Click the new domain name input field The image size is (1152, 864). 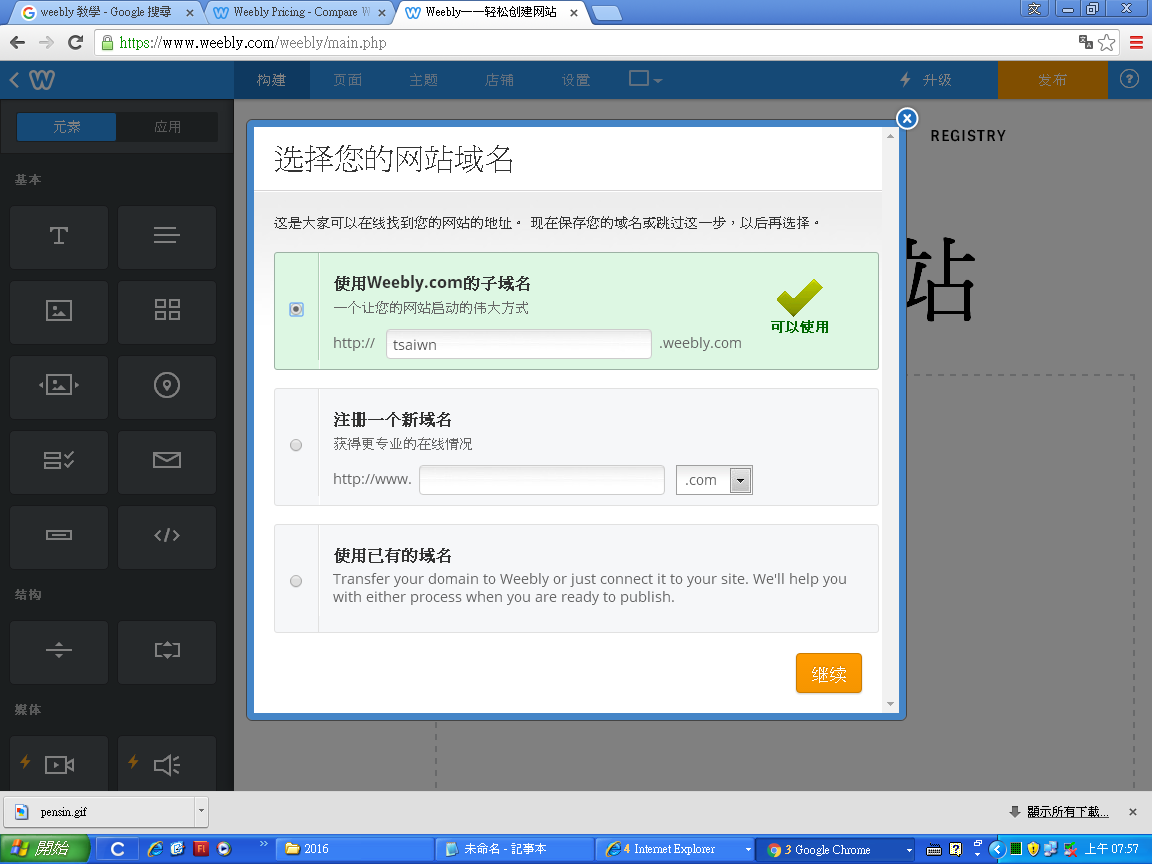tap(542, 480)
